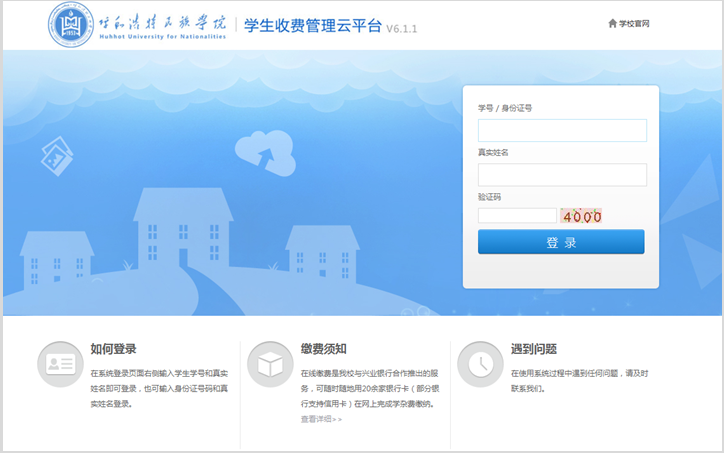Click the clock icon for 遇到问题
The width and height of the screenshot is (724, 453).
[479, 364]
